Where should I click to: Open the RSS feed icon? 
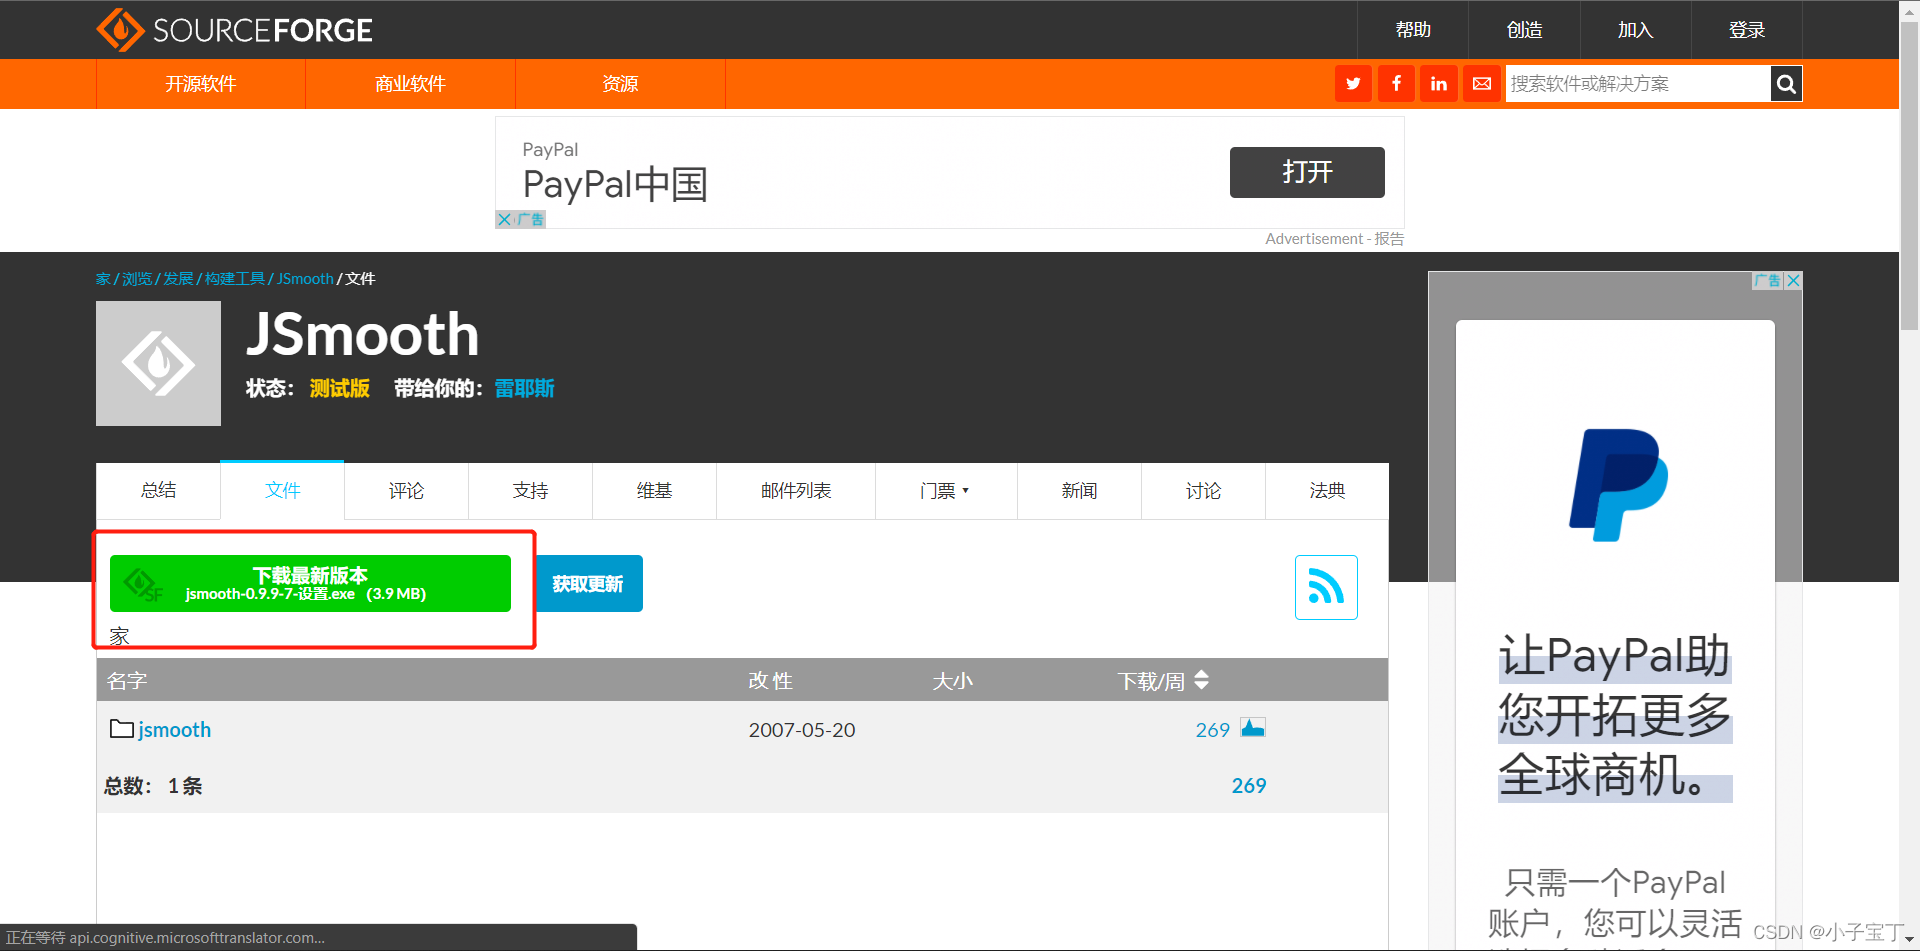(1326, 588)
